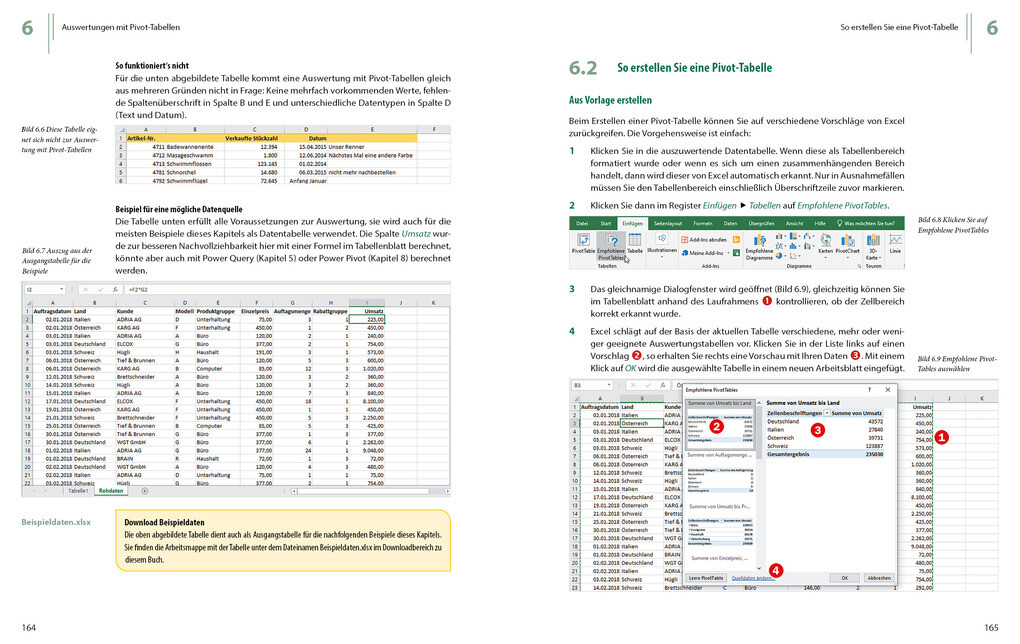
Task: Switch to the Seitenlayout ribbon tab
Action: coord(668,223)
